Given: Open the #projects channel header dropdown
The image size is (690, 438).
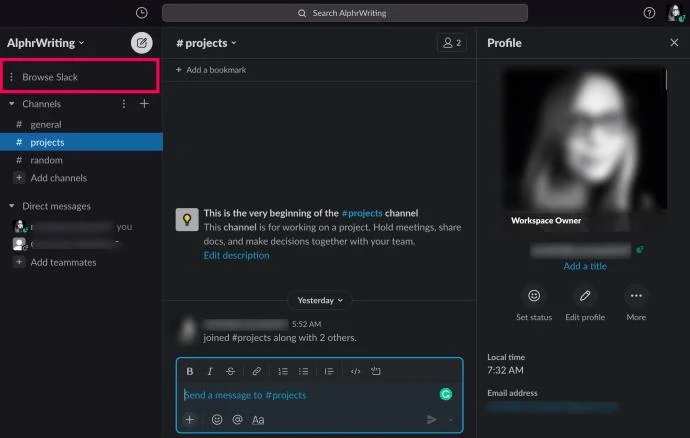Looking at the screenshot, I should tap(206, 43).
